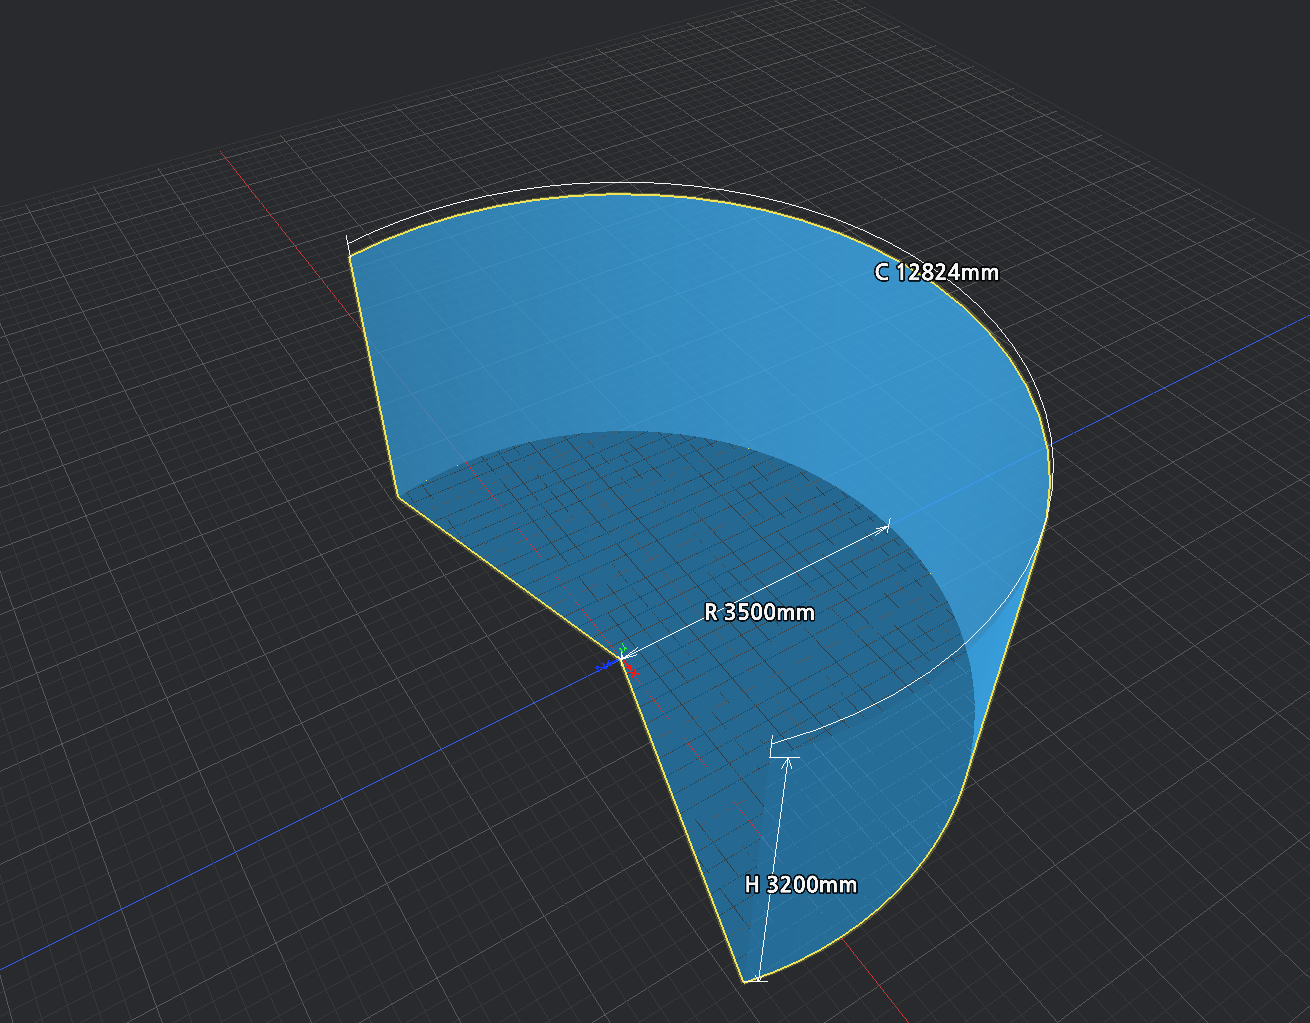Click the top arrowhead of the height dimension
The image size is (1310, 1023).
789,764
